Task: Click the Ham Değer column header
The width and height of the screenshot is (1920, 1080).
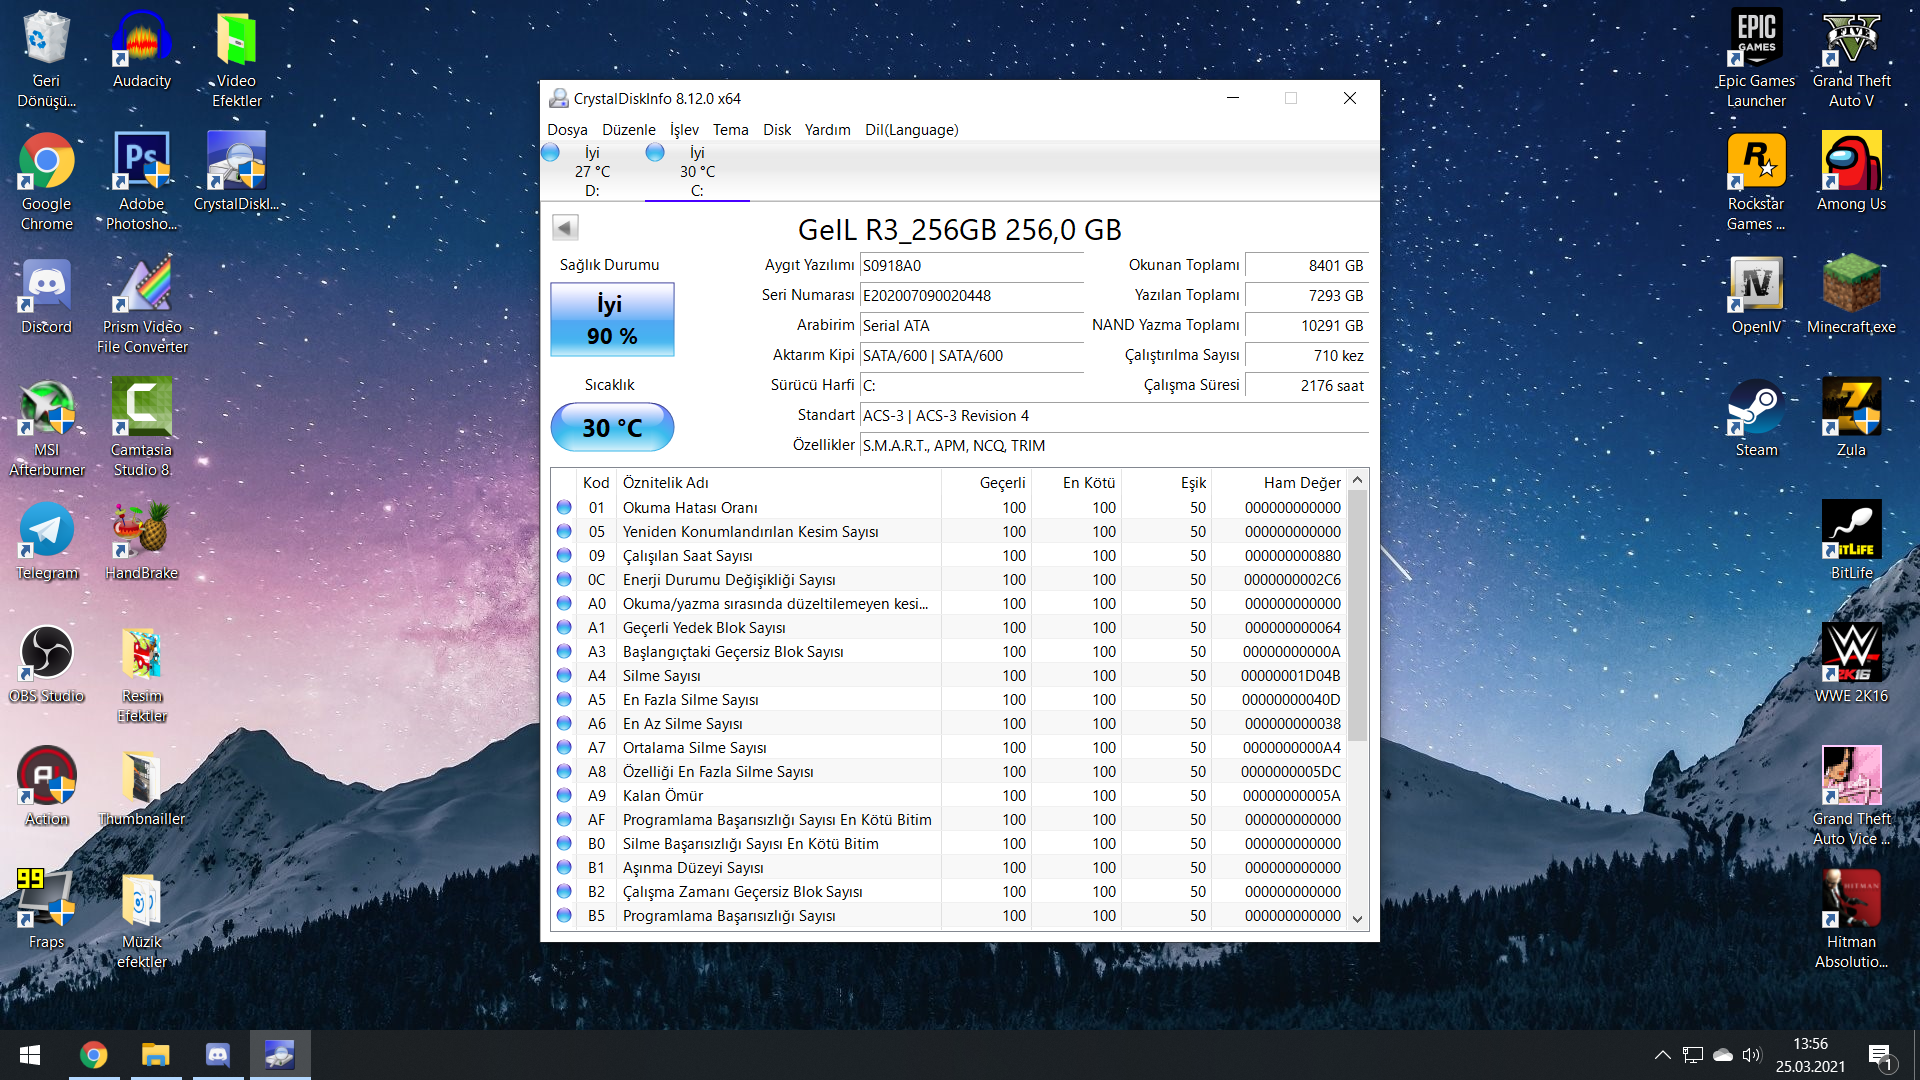Action: pos(1301,483)
